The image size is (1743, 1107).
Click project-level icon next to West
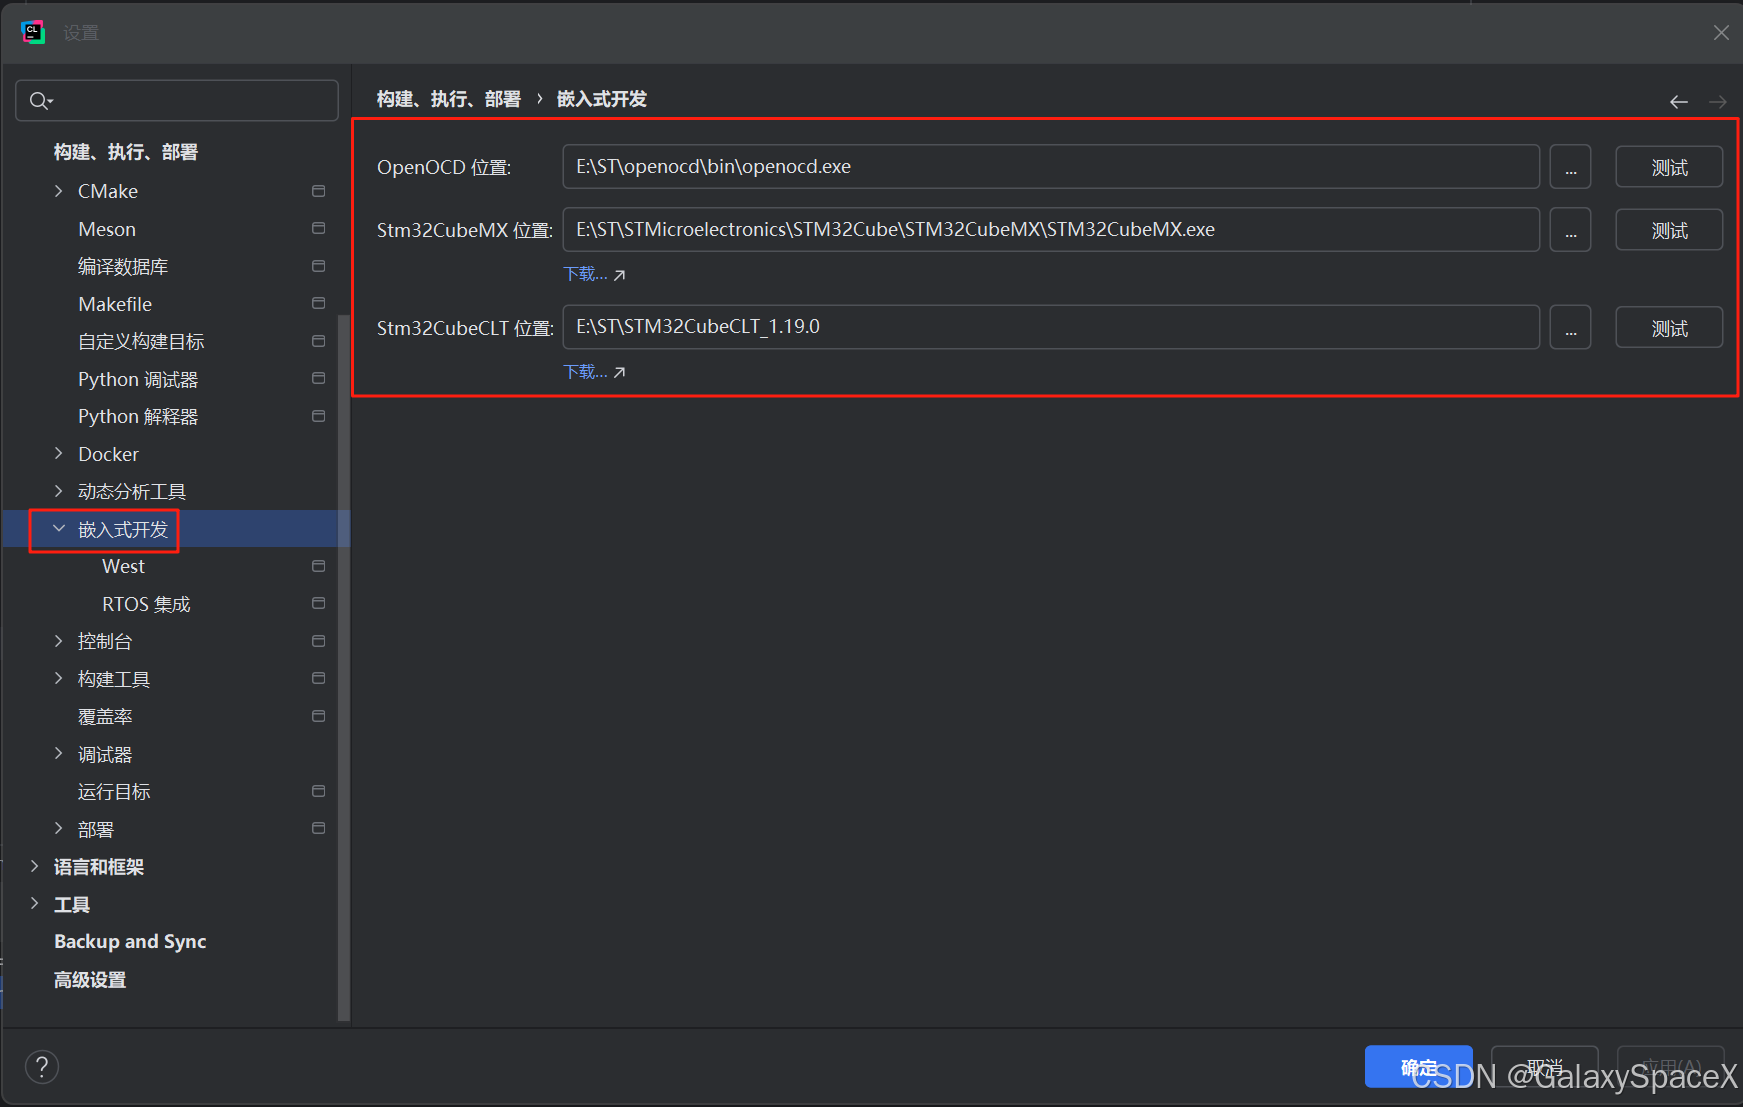pos(318,566)
